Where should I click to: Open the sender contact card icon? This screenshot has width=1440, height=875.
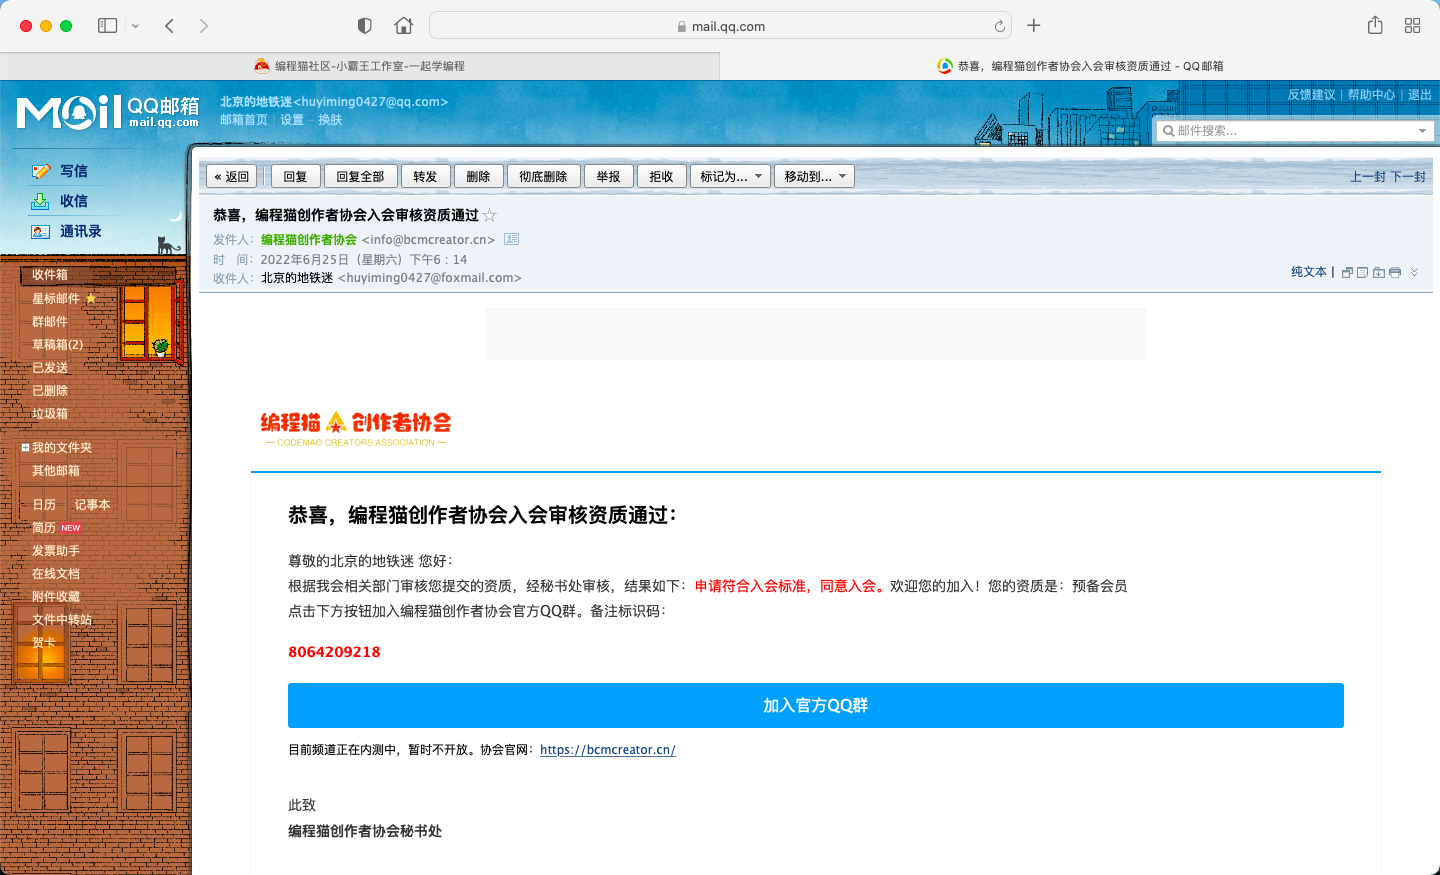511,239
